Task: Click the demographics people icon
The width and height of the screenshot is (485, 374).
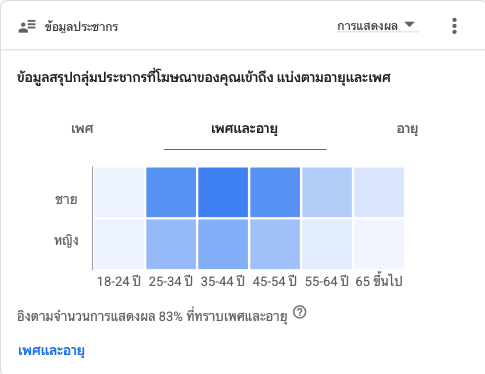Action: click(x=27, y=26)
